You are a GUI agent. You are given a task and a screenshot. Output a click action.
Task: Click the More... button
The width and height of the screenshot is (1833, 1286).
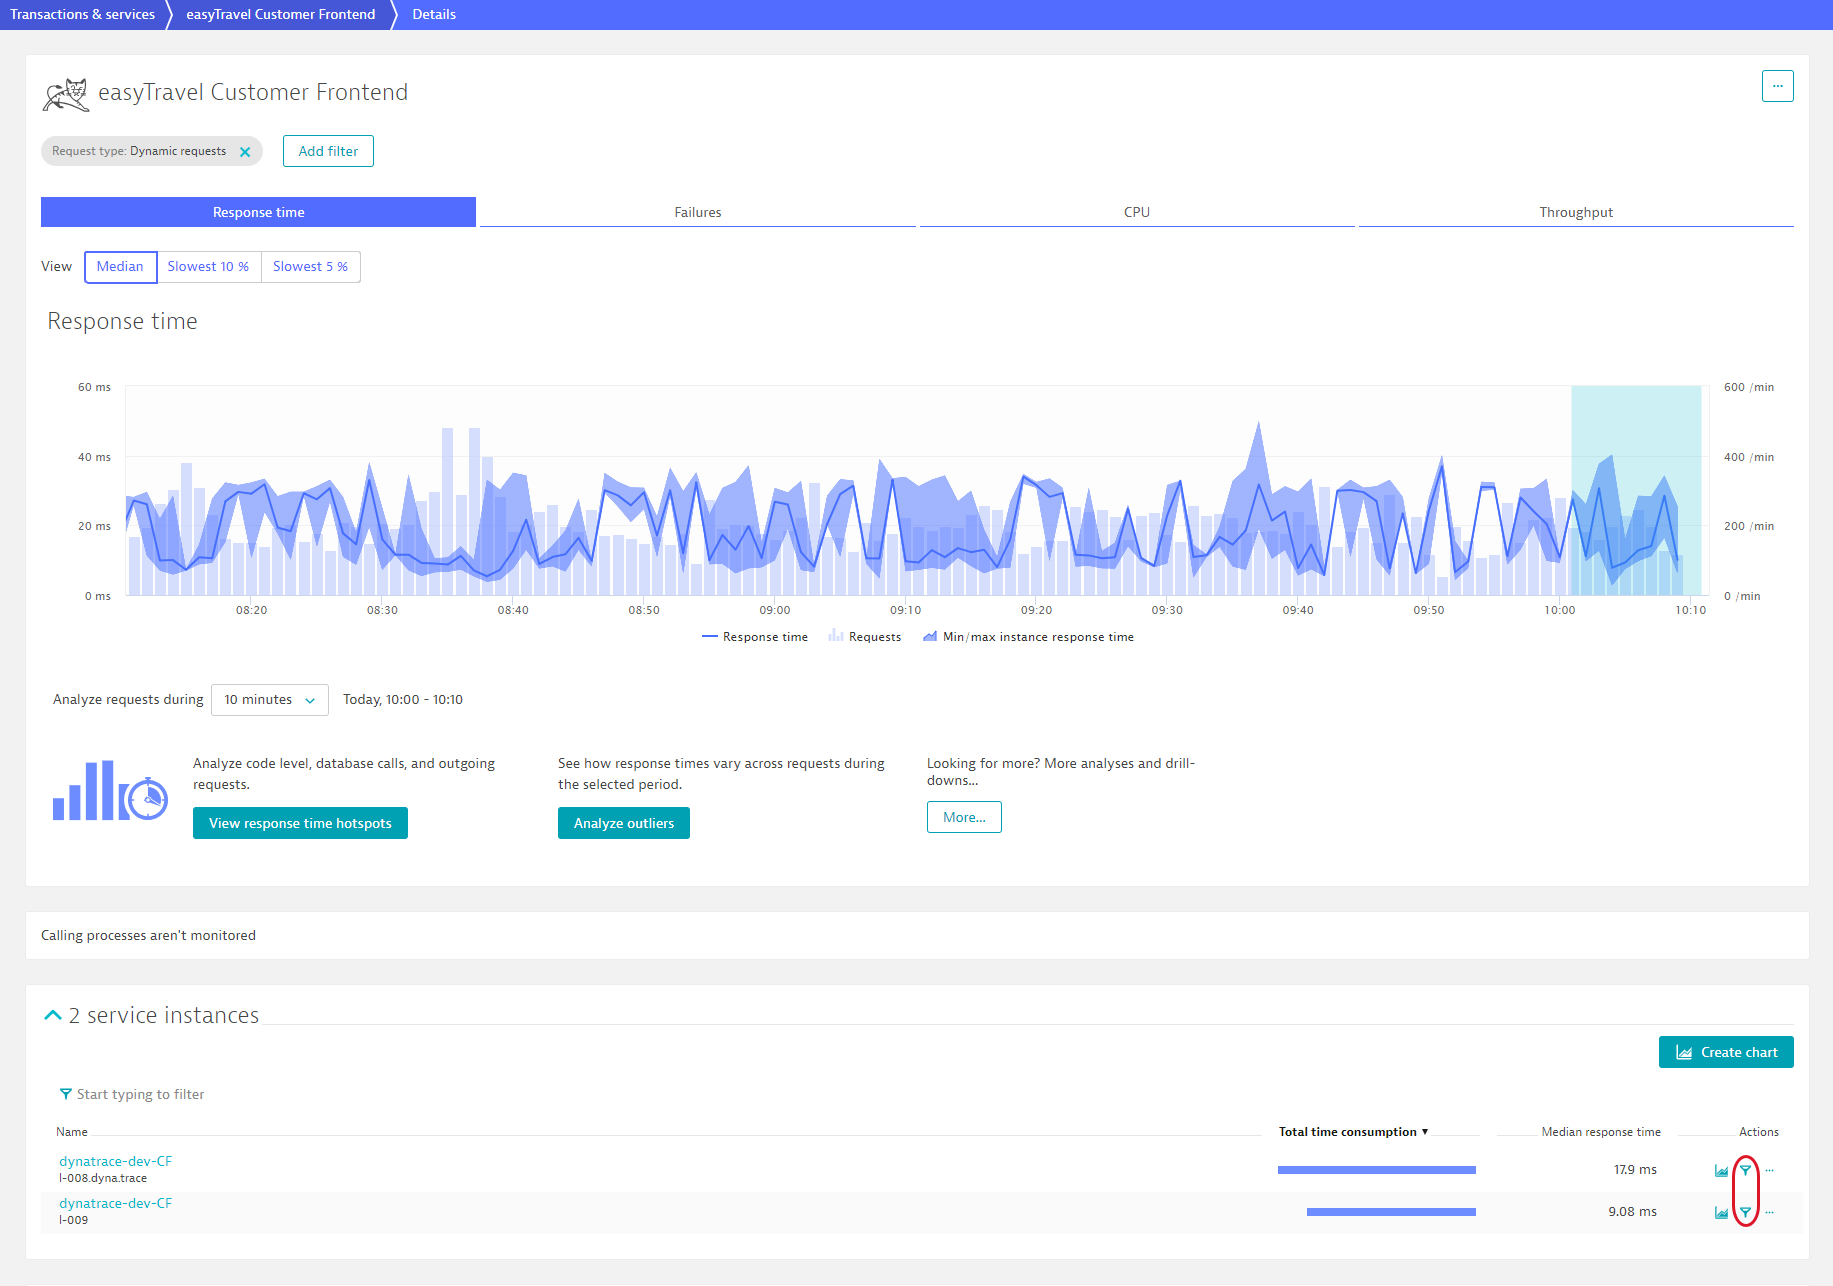click(964, 817)
